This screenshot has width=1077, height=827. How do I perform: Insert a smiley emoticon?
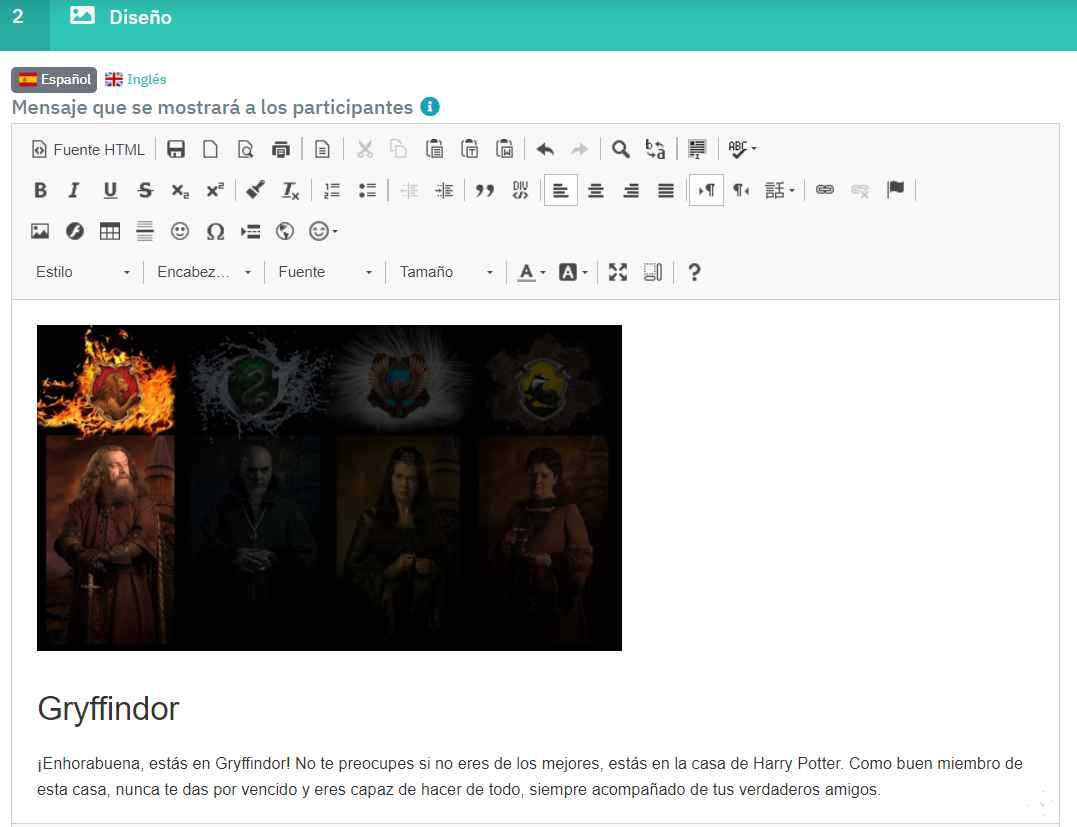180,231
